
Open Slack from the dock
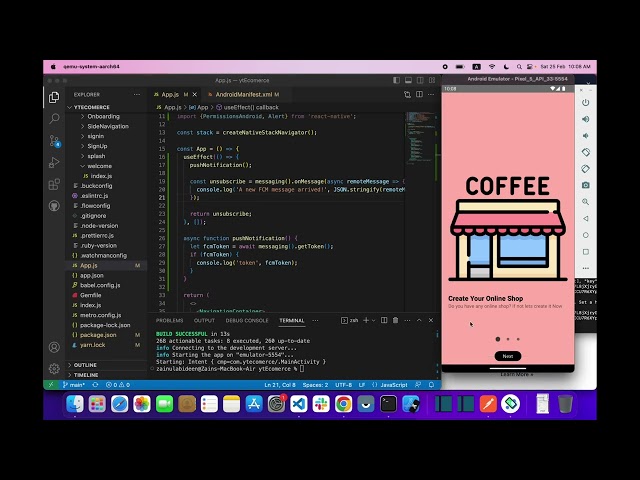(321, 404)
